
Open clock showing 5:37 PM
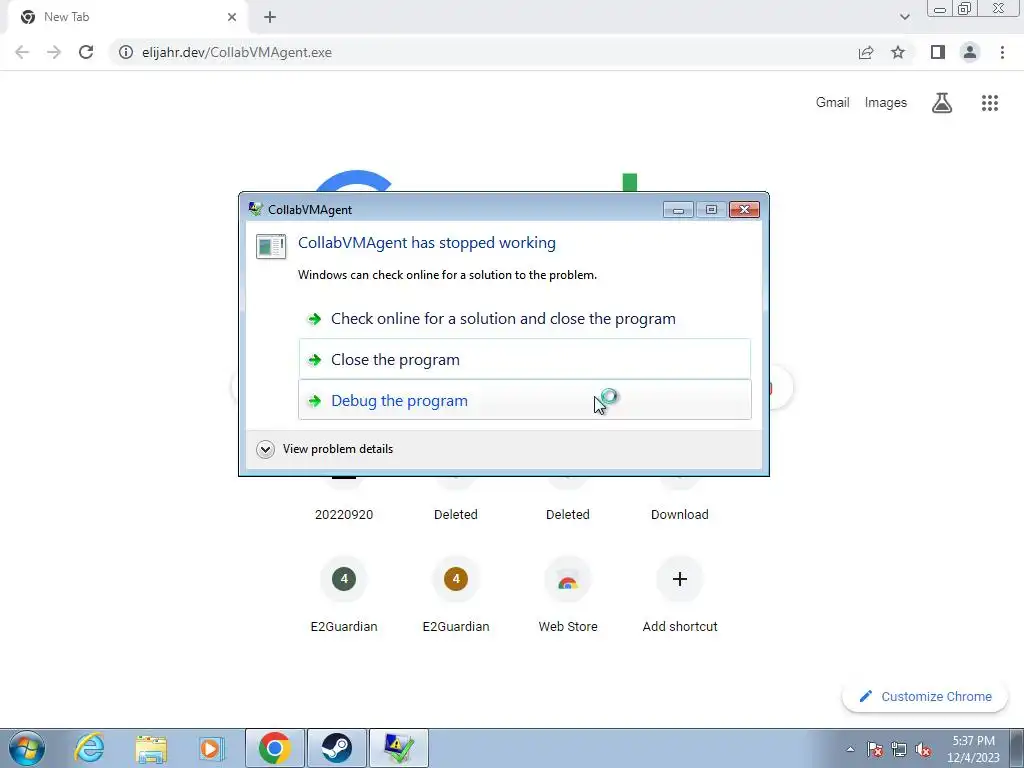click(973, 748)
